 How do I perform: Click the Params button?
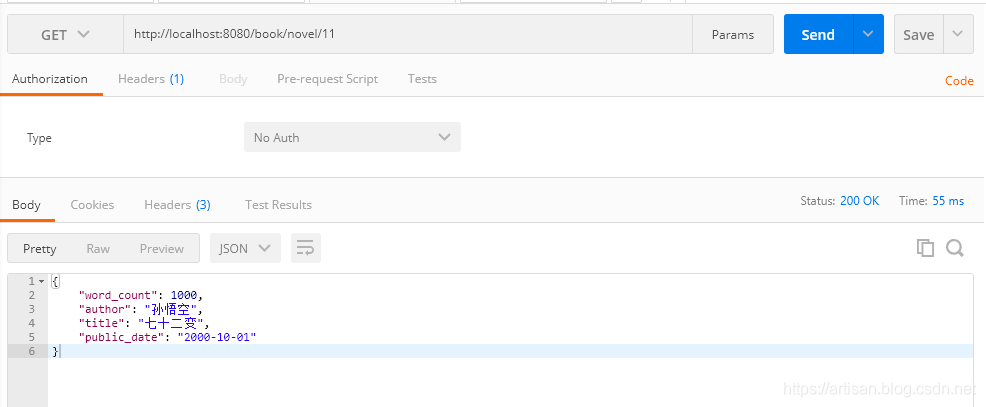coord(732,35)
